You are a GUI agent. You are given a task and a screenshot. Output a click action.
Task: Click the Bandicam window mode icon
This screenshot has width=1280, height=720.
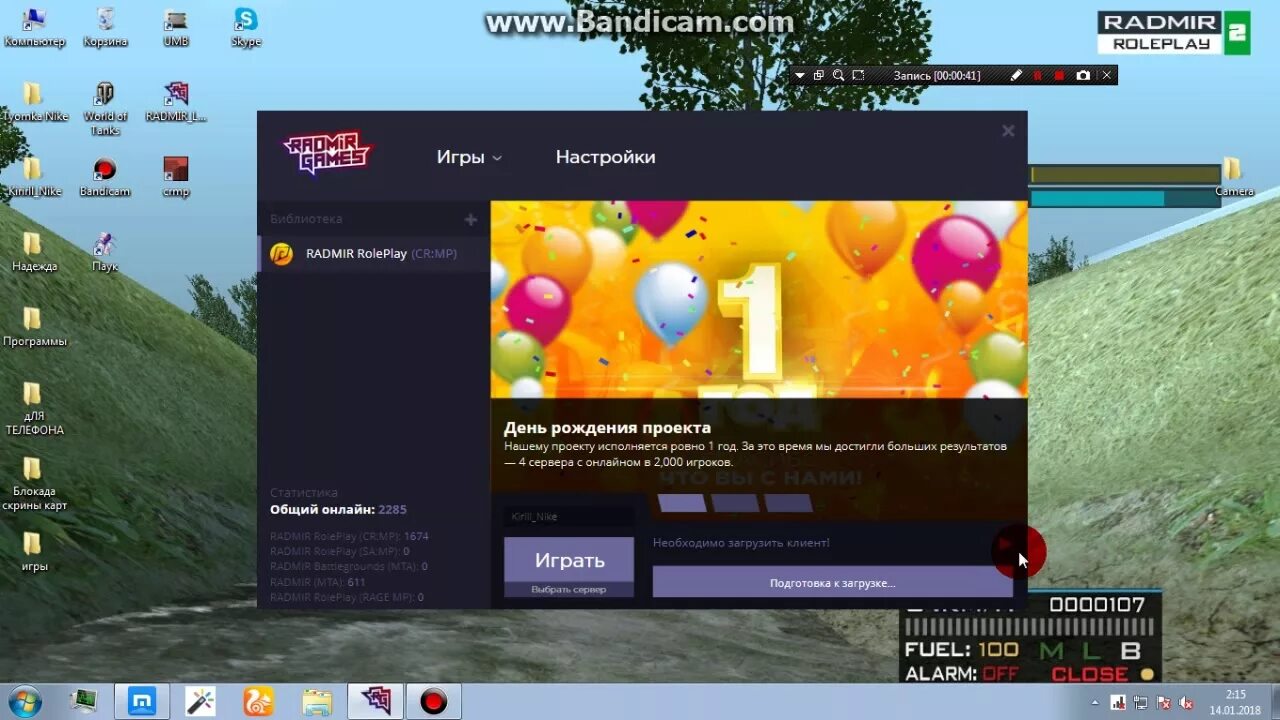(x=819, y=75)
